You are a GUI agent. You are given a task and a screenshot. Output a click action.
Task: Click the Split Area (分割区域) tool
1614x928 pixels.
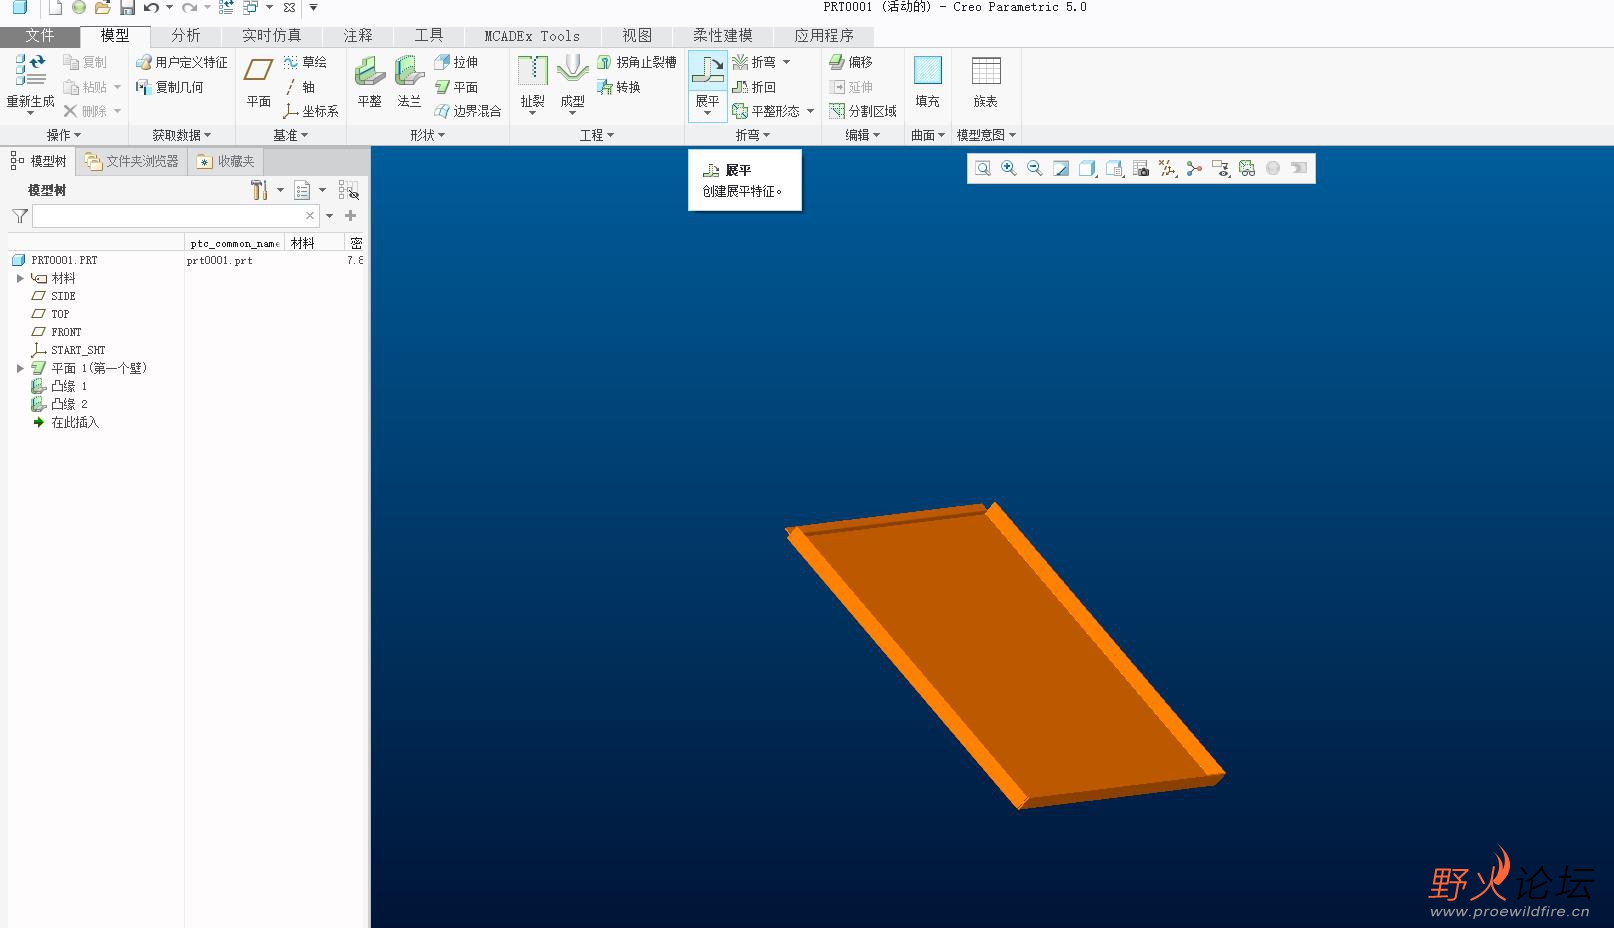click(x=863, y=111)
